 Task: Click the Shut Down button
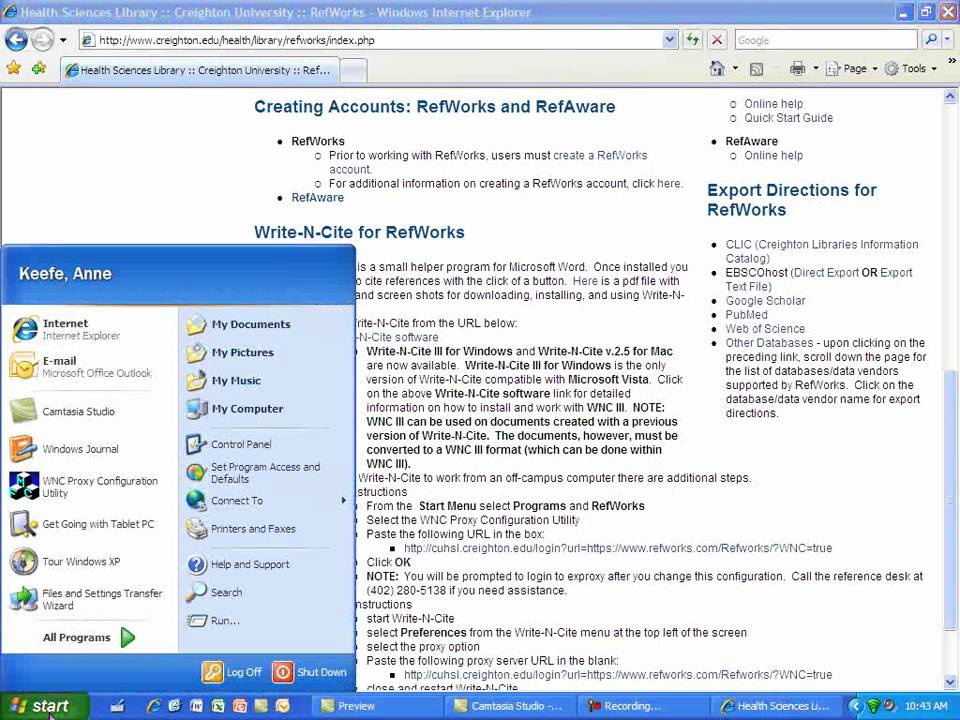[310, 672]
